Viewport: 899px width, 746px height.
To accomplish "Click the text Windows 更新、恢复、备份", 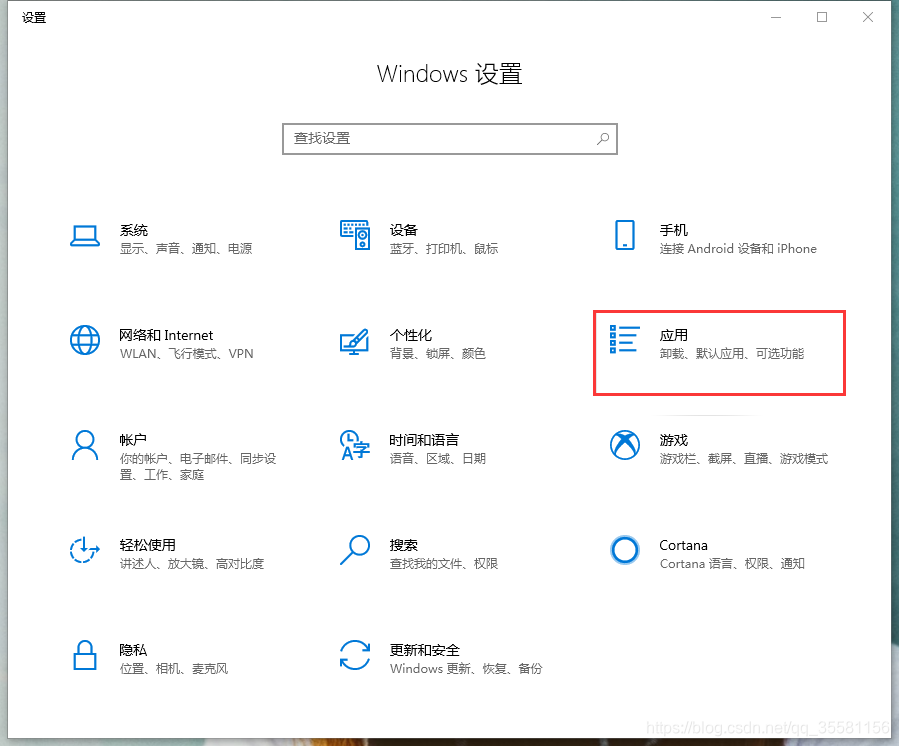I will click(466, 668).
